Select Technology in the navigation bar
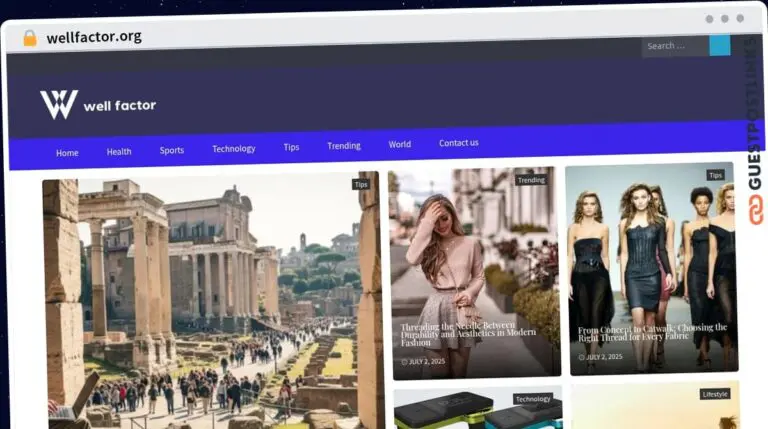Viewport: 768px width, 429px height. (233, 149)
